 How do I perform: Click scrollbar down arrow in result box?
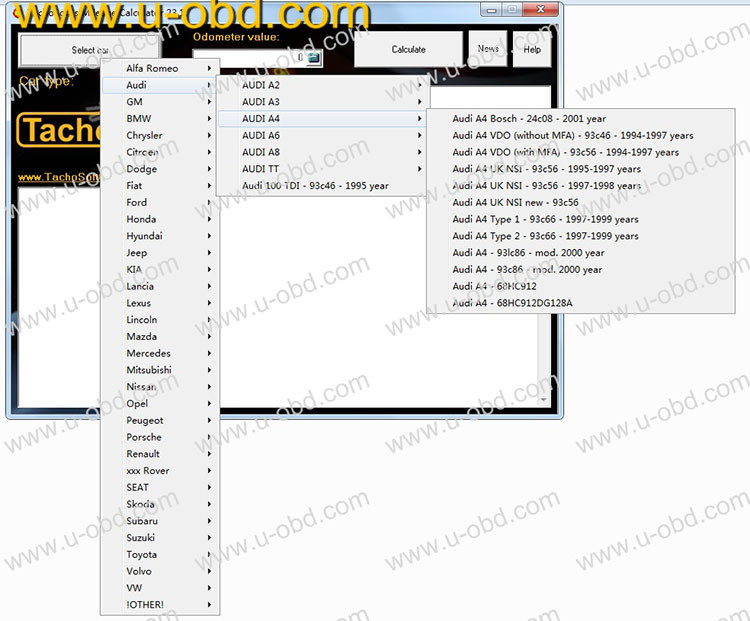[x=543, y=399]
